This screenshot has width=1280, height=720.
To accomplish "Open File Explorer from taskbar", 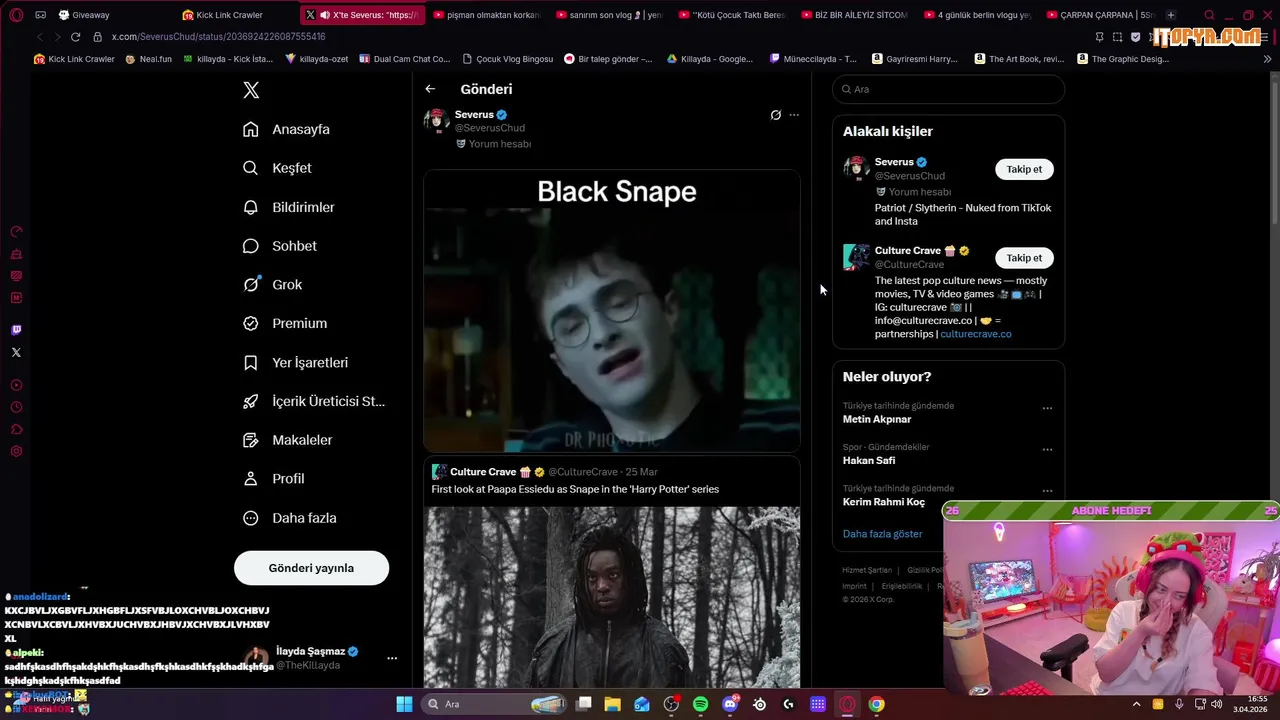I will pyautogui.click(x=613, y=704).
